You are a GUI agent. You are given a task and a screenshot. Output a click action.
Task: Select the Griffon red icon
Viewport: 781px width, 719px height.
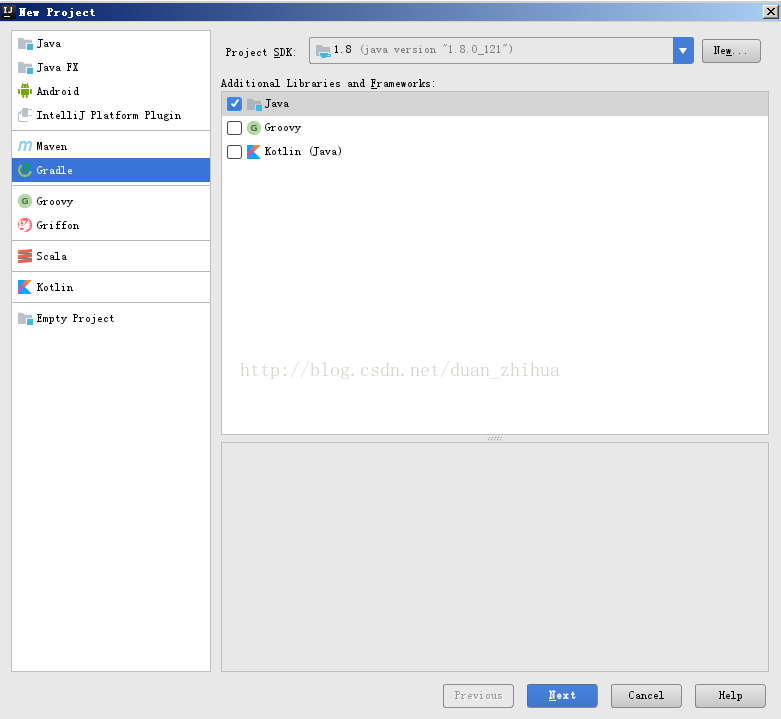25,225
